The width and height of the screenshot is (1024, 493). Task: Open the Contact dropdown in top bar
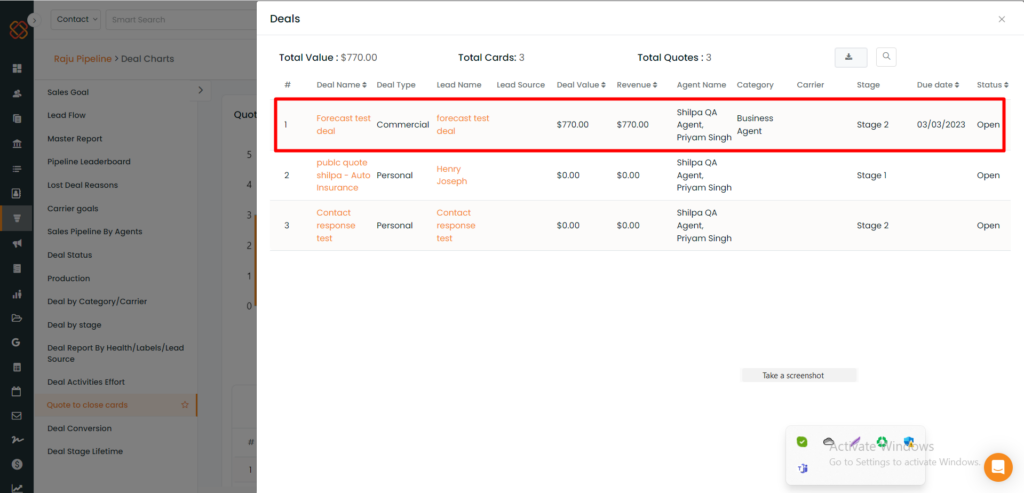click(77, 20)
